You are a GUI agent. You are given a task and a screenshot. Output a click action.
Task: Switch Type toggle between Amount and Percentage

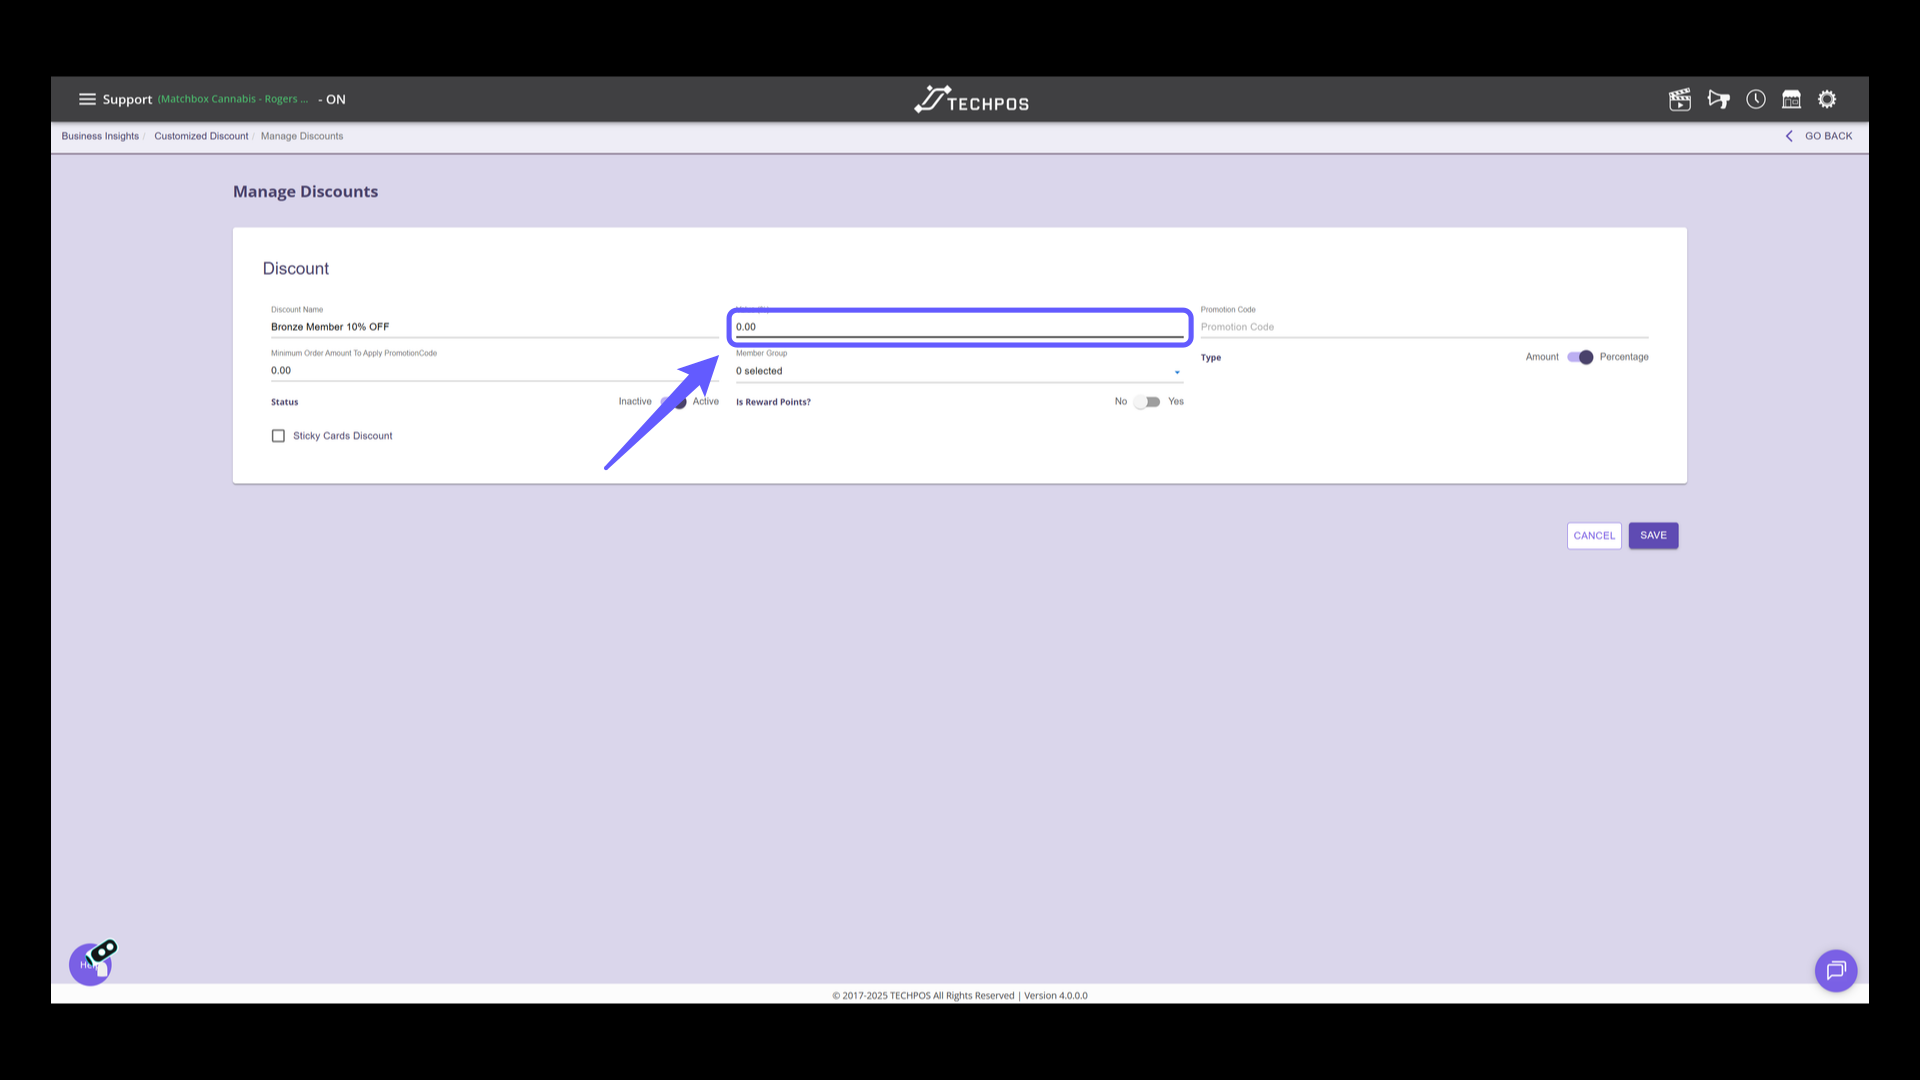point(1580,357)
